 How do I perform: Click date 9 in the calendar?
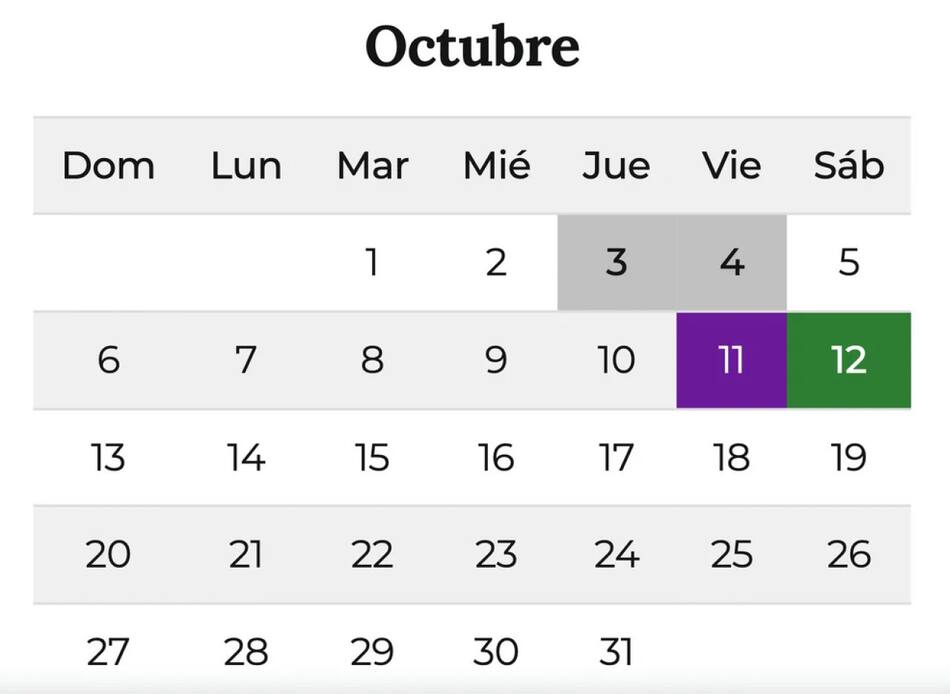496,360
